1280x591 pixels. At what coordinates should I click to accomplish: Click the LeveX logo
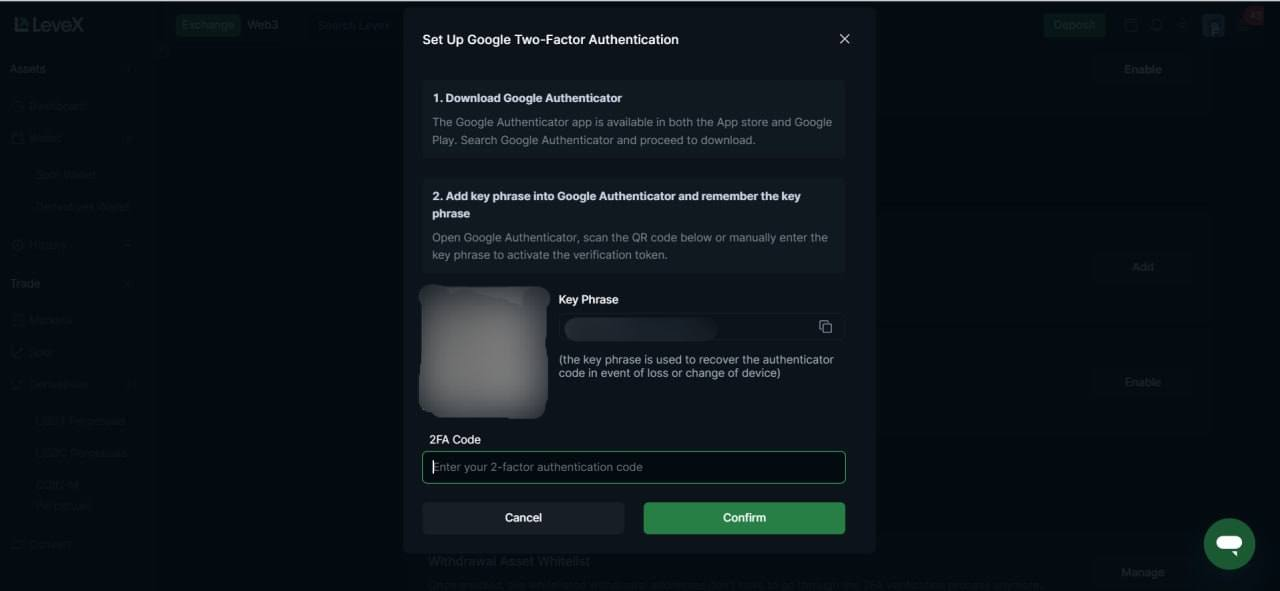[x=48, y=24]
